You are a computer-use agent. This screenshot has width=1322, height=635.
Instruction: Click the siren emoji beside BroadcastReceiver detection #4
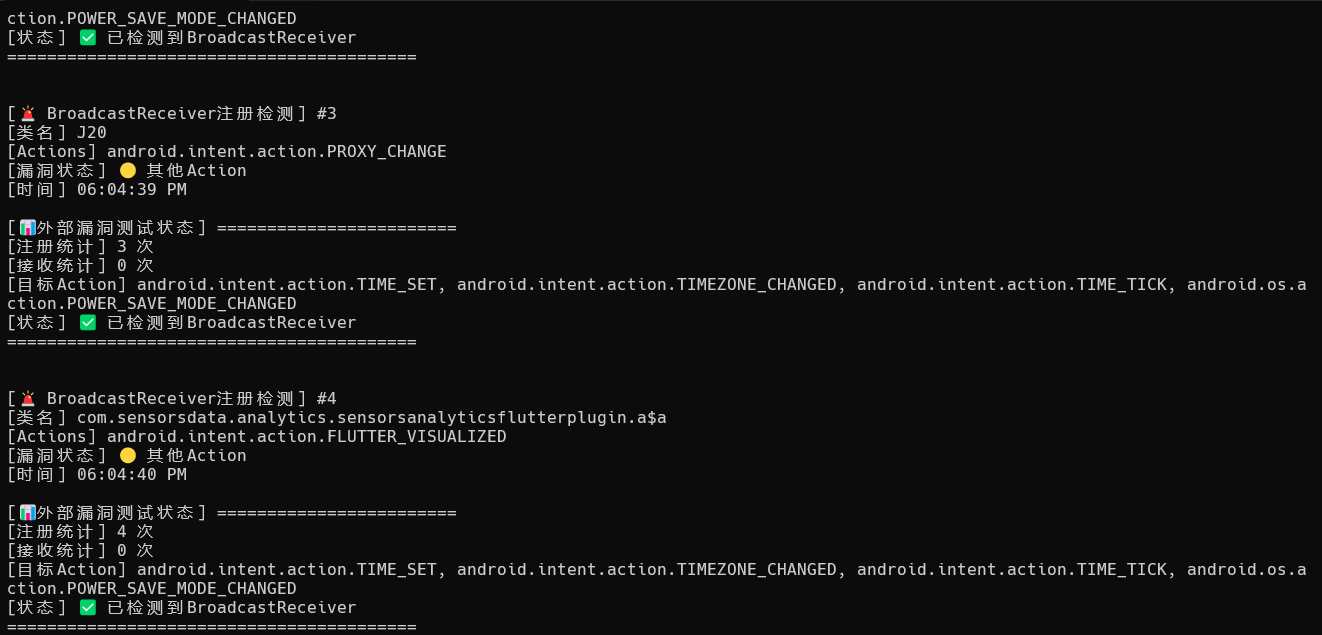28,398
